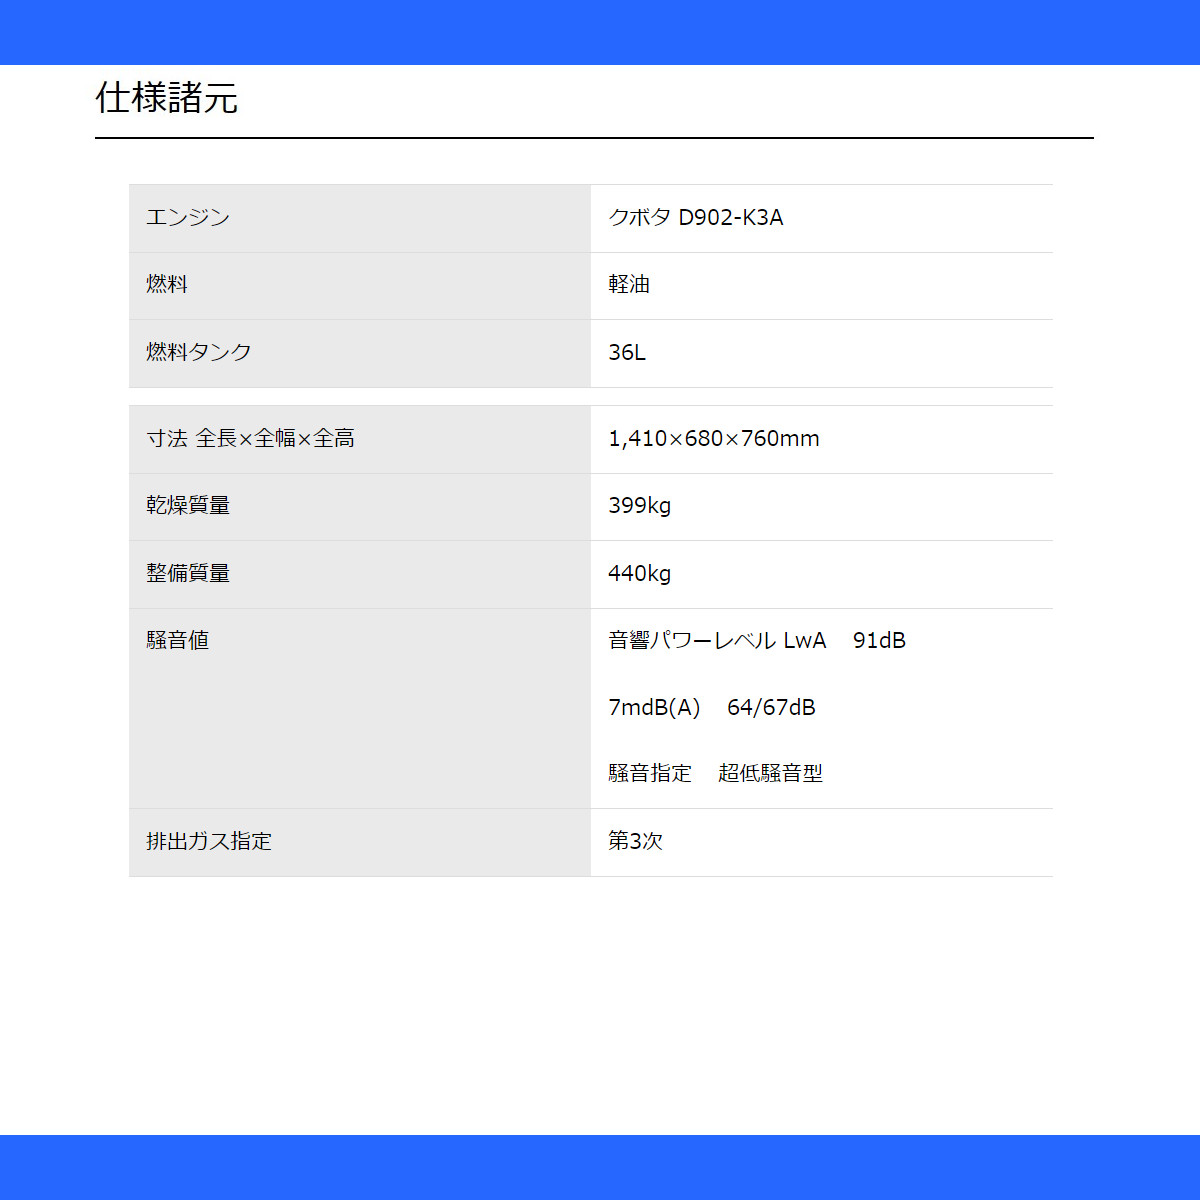Select the 寸法 全長×全幅×全高 label
Viewport: 1200px width, 1200px height.
pyautogui.click(x=250, y=438)
